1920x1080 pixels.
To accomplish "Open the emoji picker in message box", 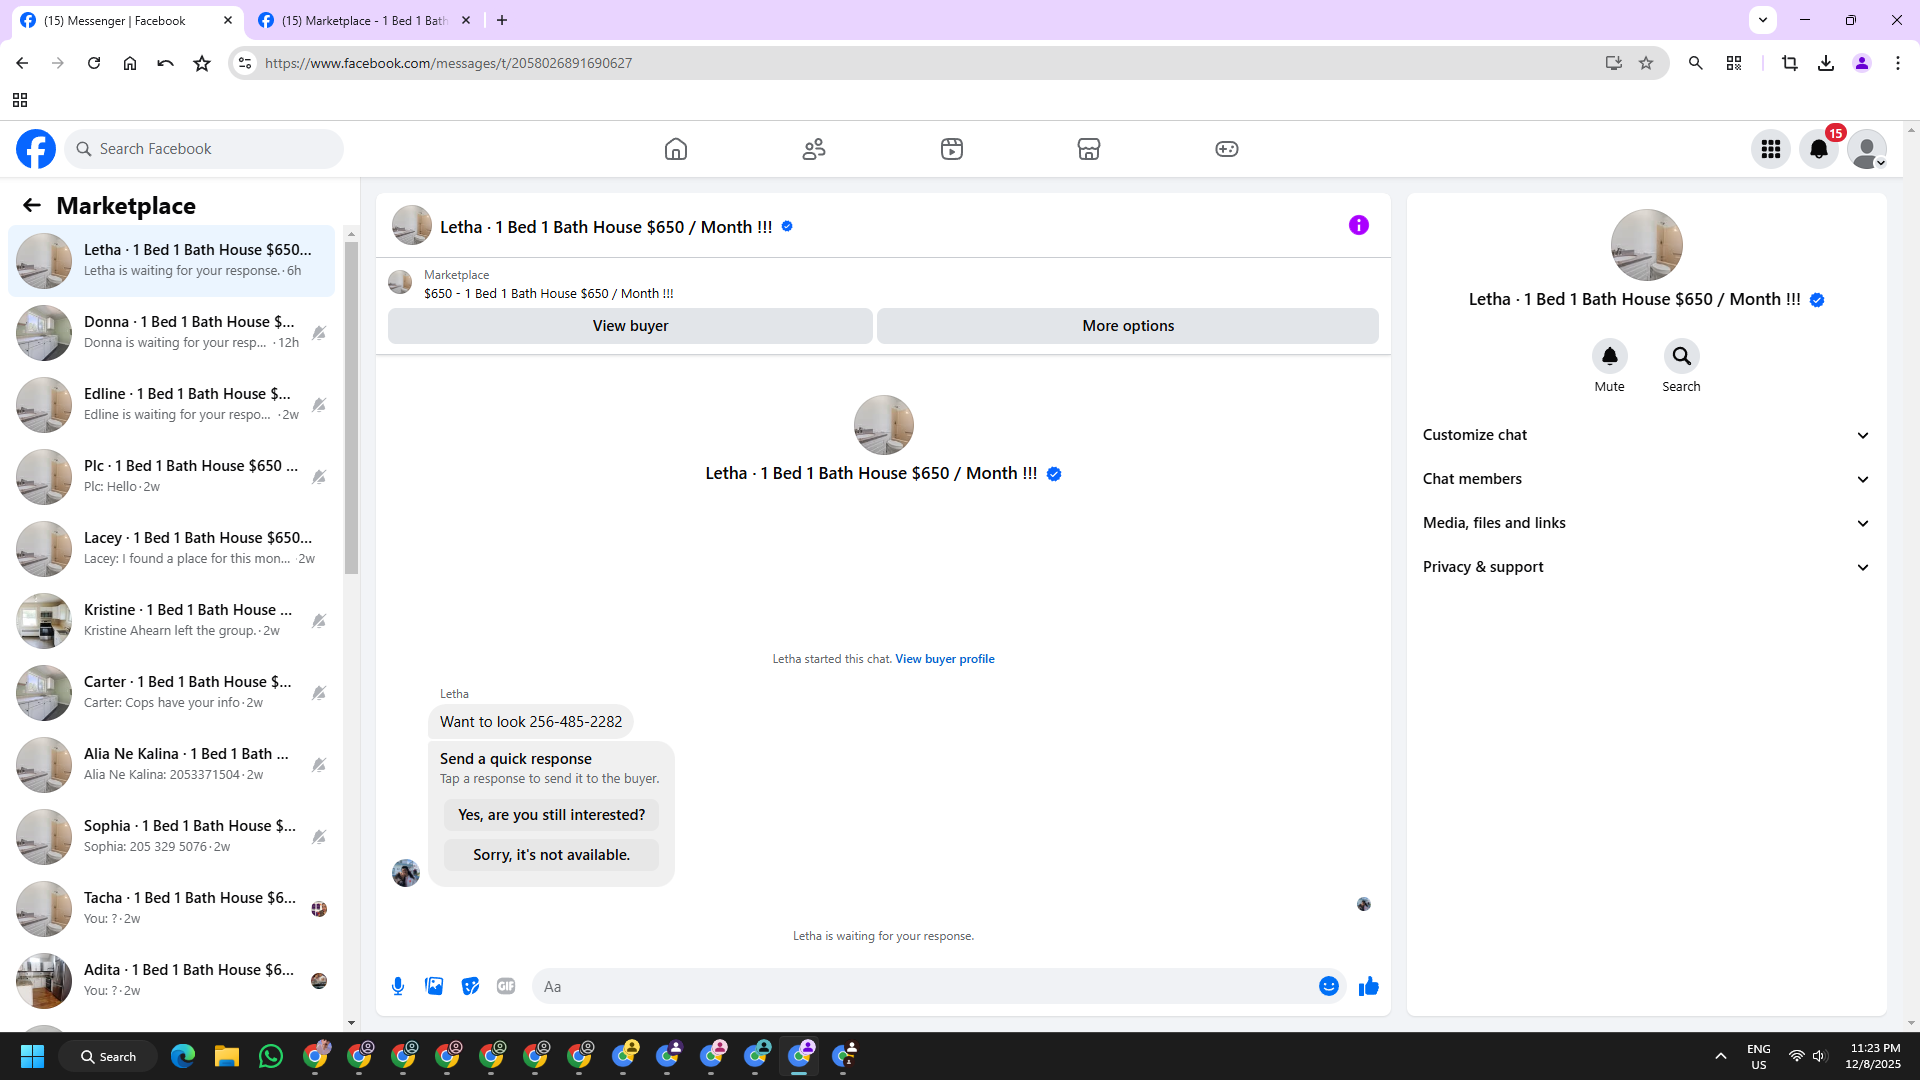I will point(1329,986).
